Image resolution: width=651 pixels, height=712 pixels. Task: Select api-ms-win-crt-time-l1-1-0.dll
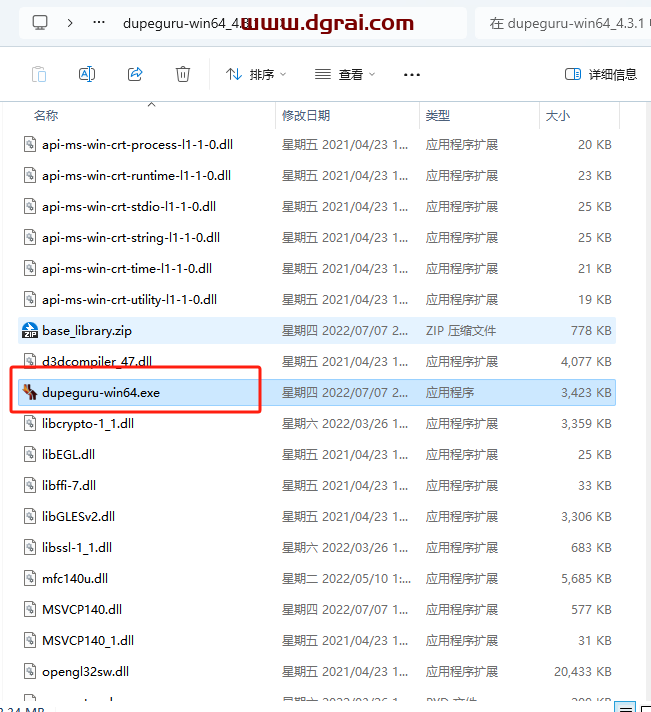click(317, 268)
